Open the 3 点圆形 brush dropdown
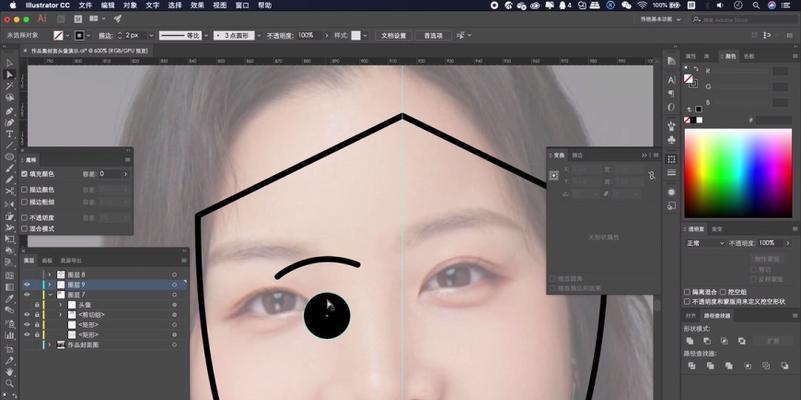The width and height of the screenshot is (801, 400). [259, 36]
